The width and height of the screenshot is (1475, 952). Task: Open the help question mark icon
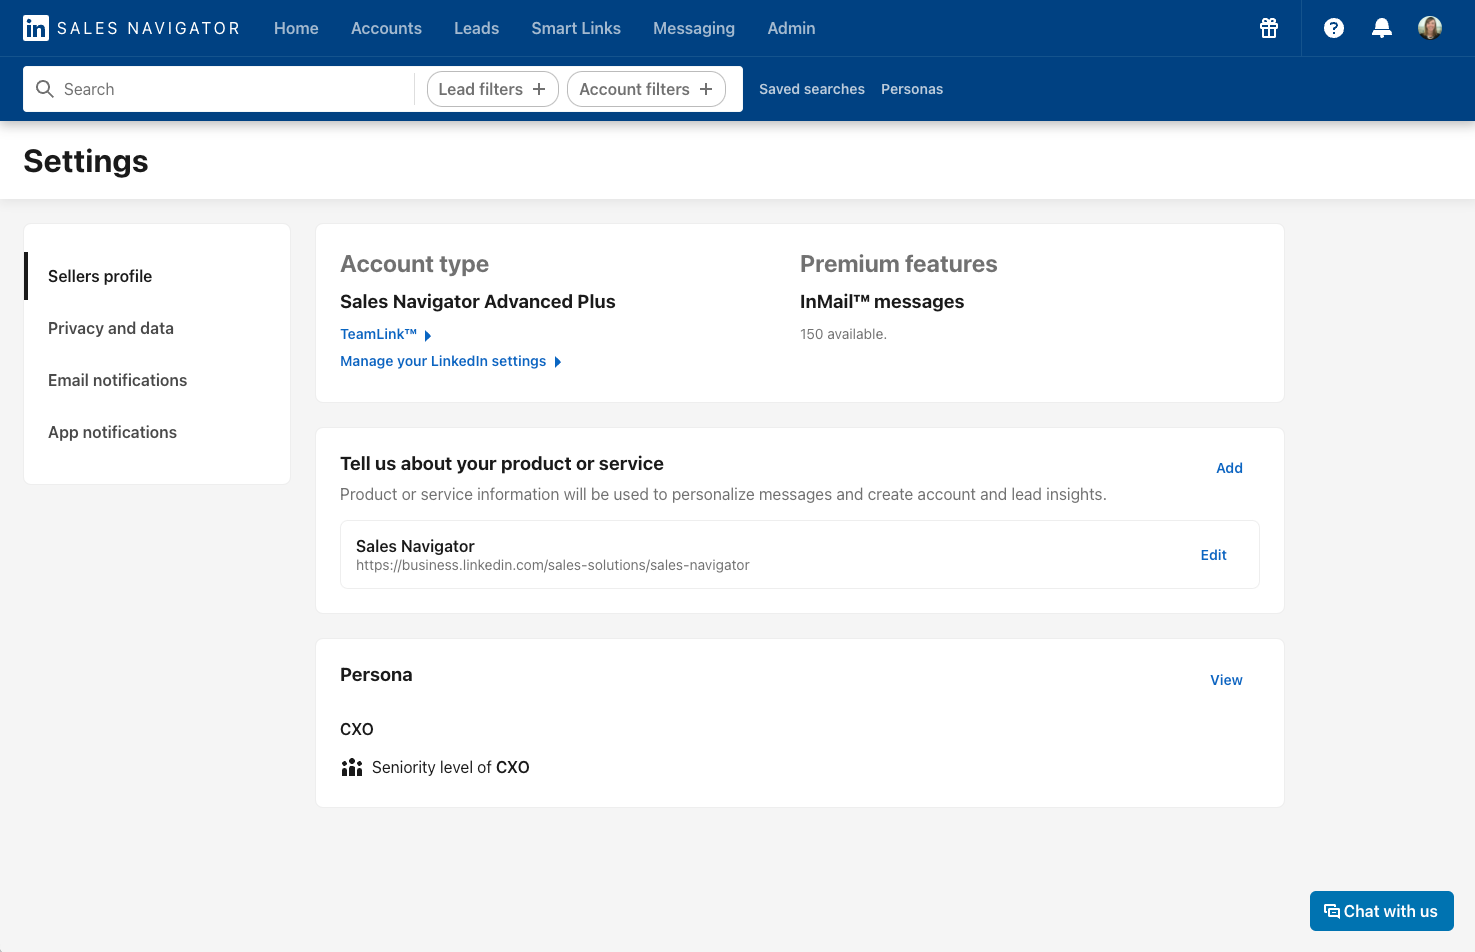[1334, 28]
